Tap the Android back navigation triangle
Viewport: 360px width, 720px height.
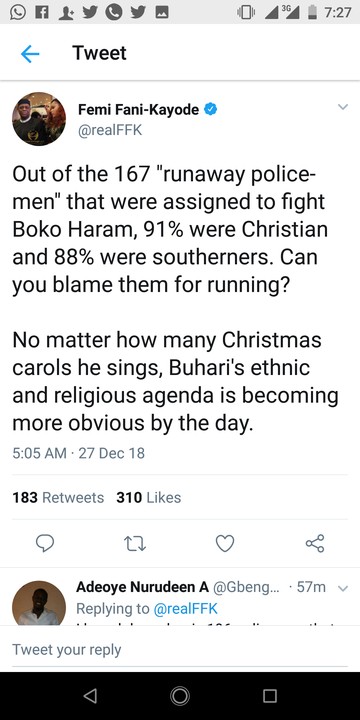[90, 696]
